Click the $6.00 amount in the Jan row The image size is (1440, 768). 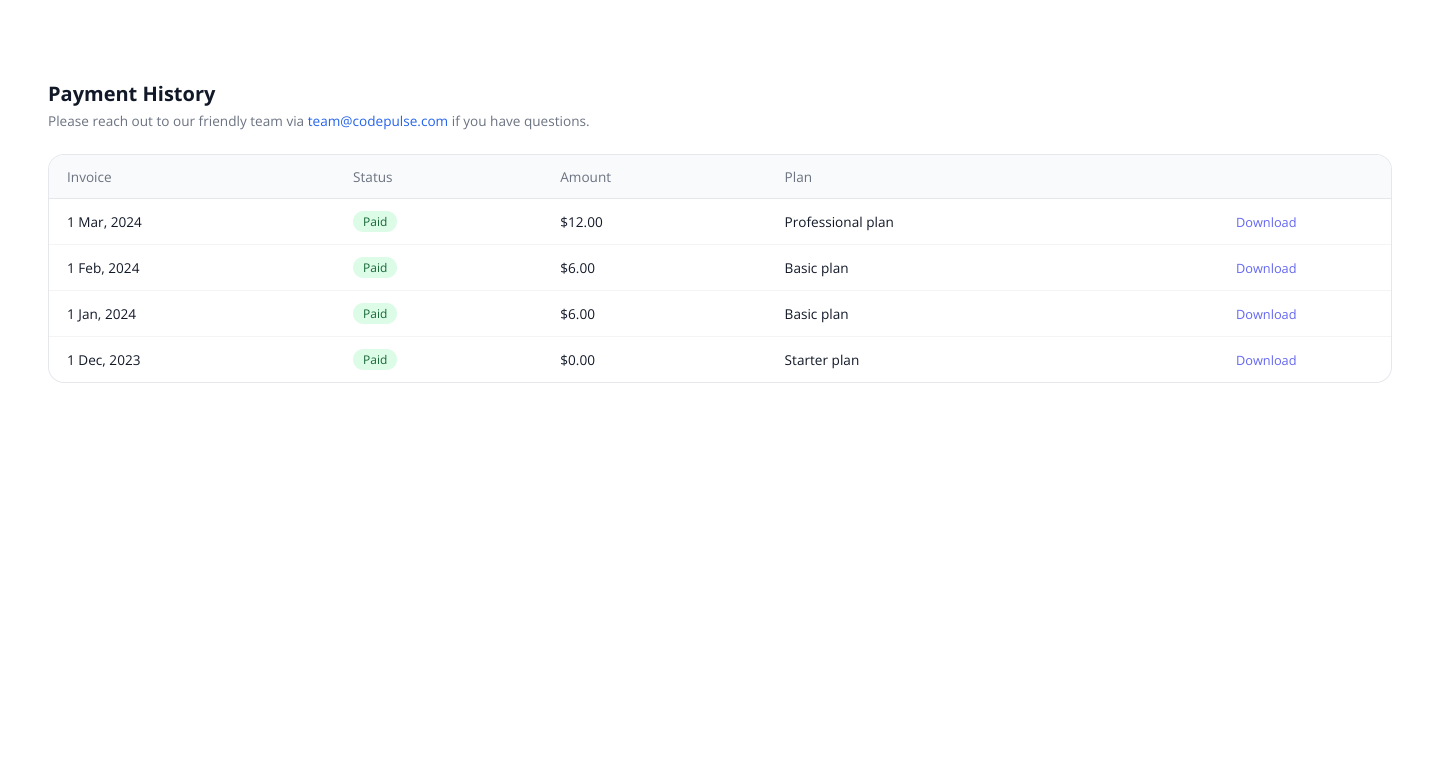click(577, 314)
